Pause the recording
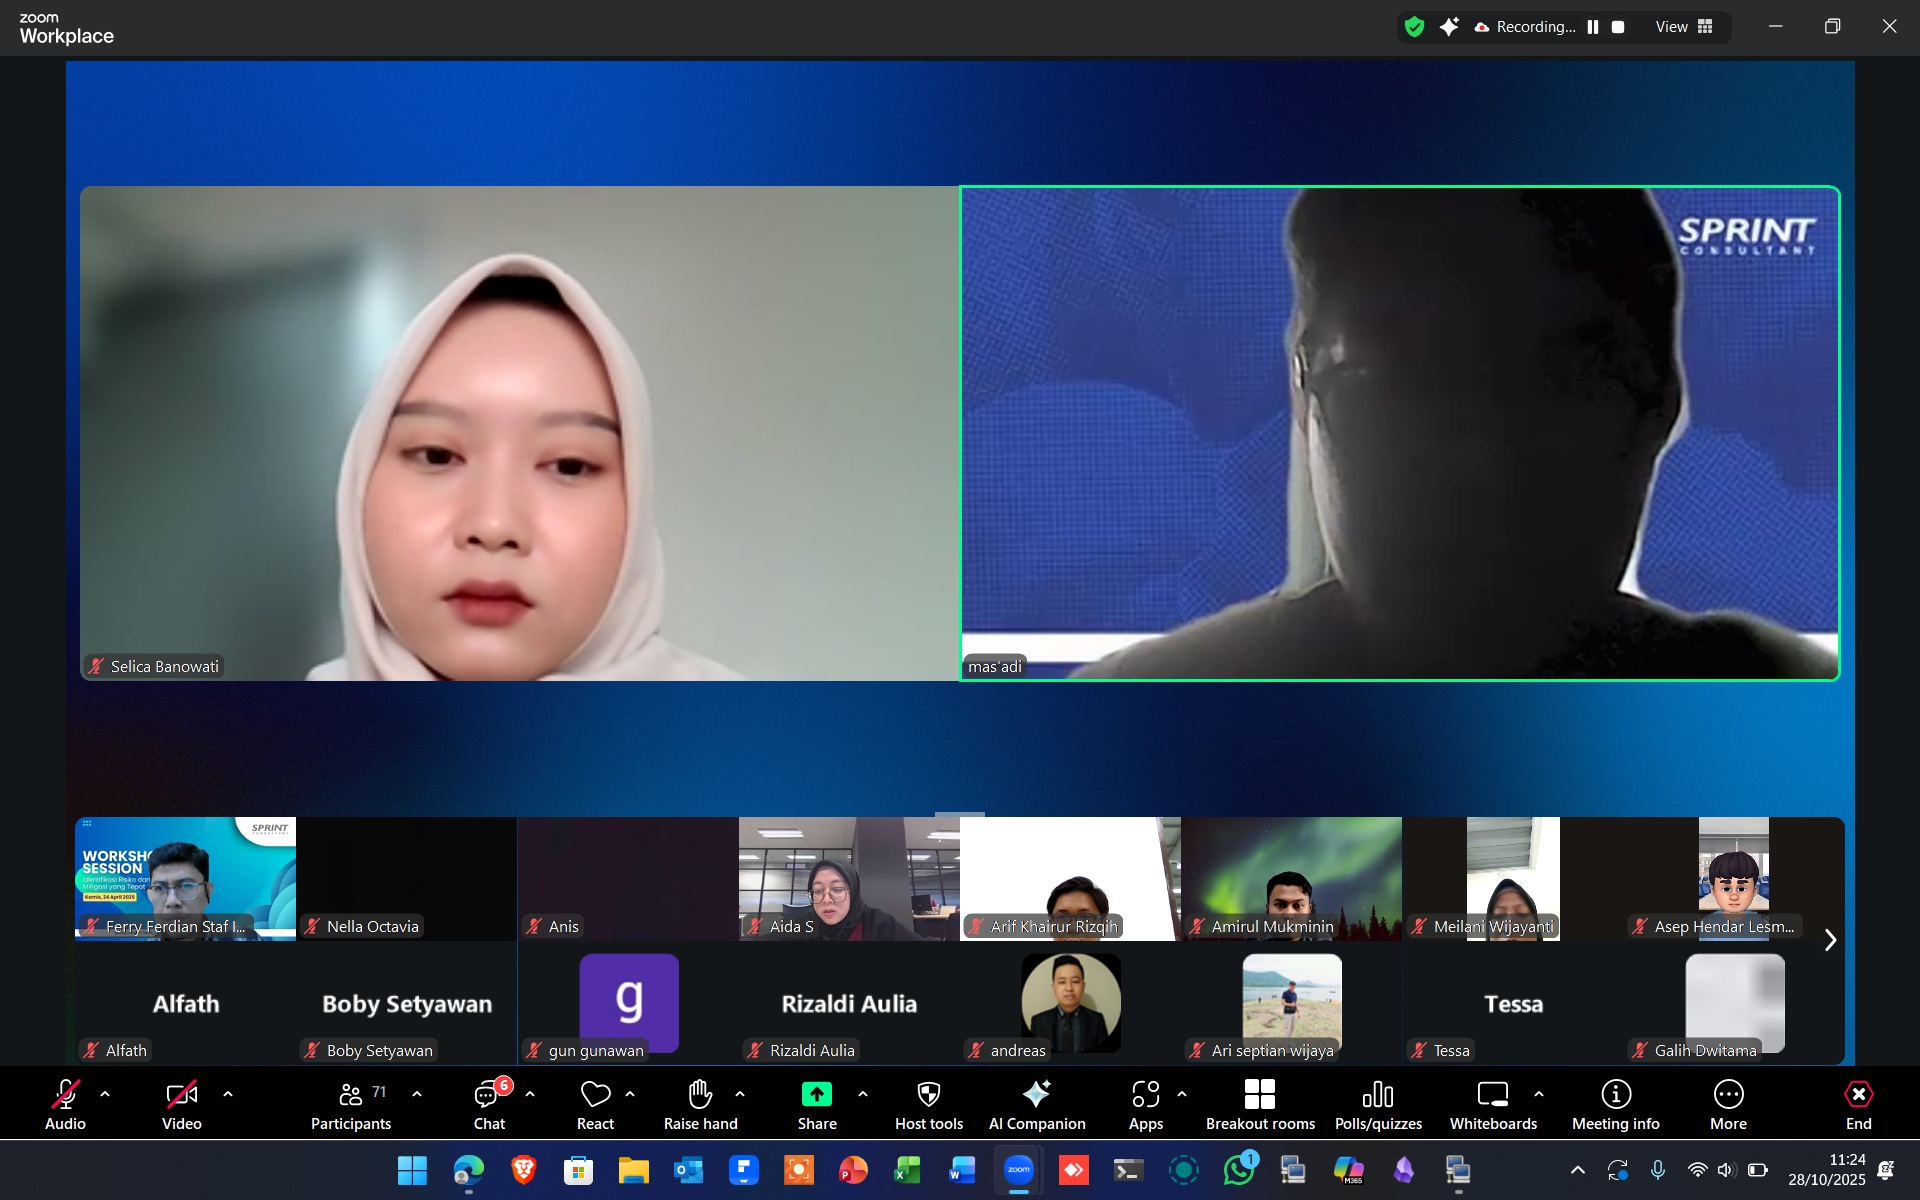1920x1200 pixels. pyautogui.click(x=1593, y=27)
